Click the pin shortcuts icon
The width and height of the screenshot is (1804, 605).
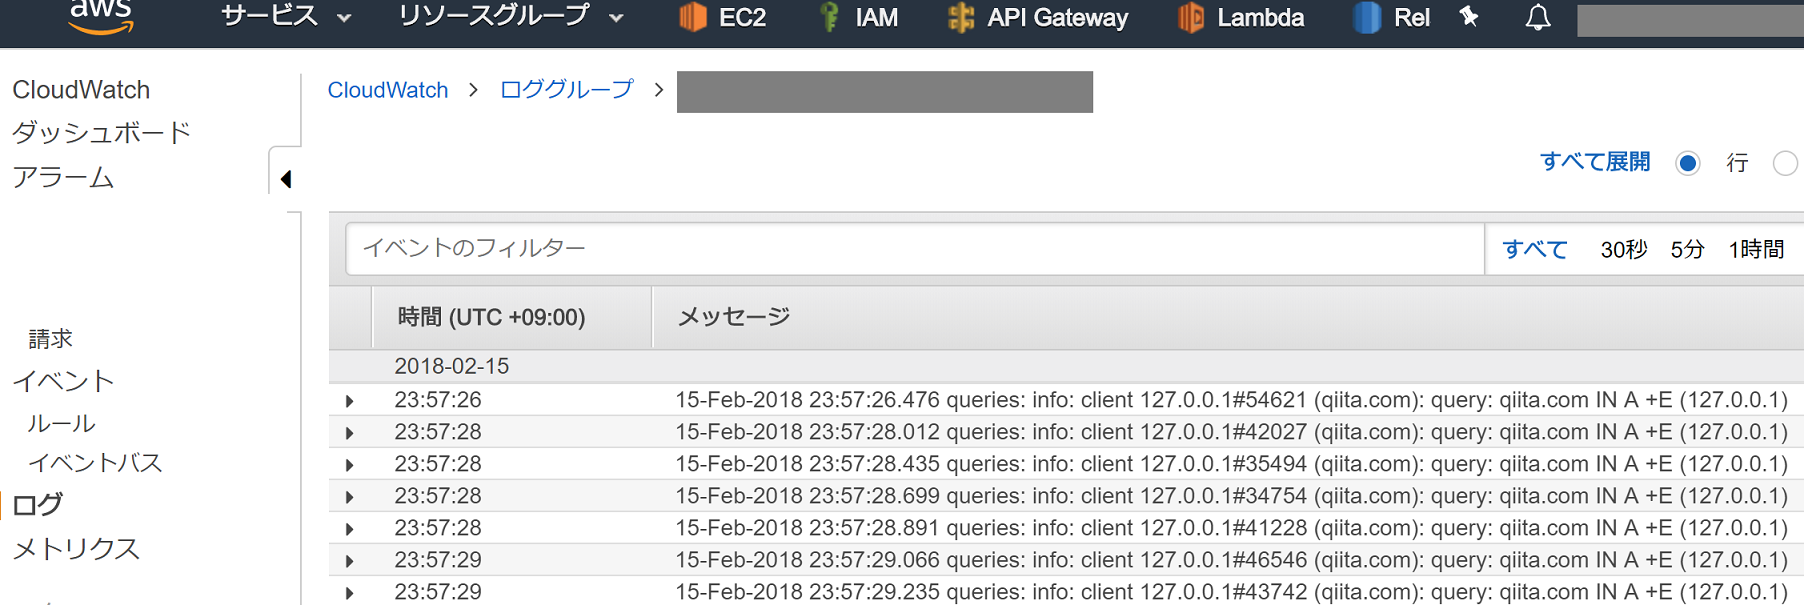(x=1469, y=16)
